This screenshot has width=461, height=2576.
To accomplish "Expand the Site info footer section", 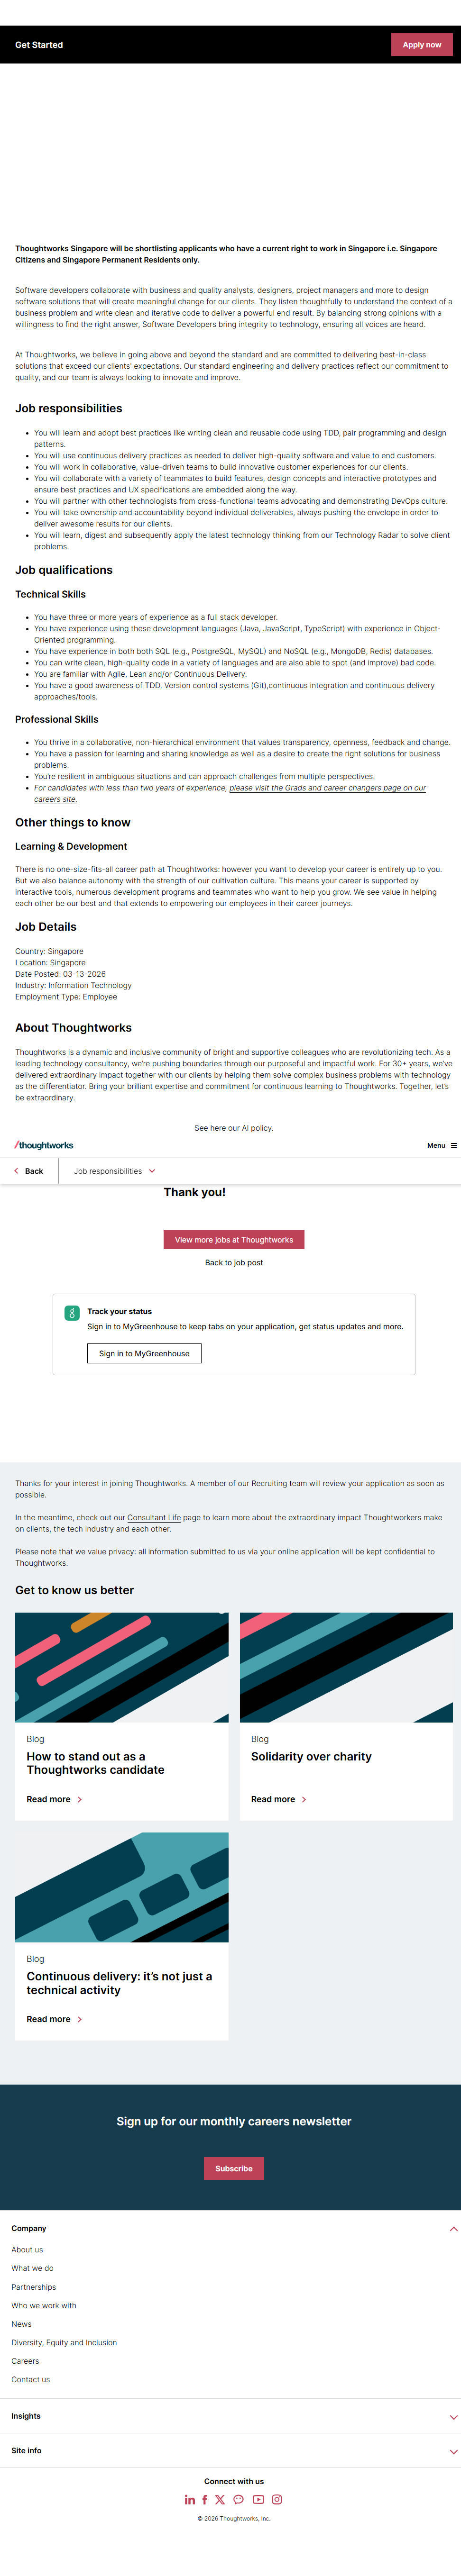I will click(x=453, y=2451).
